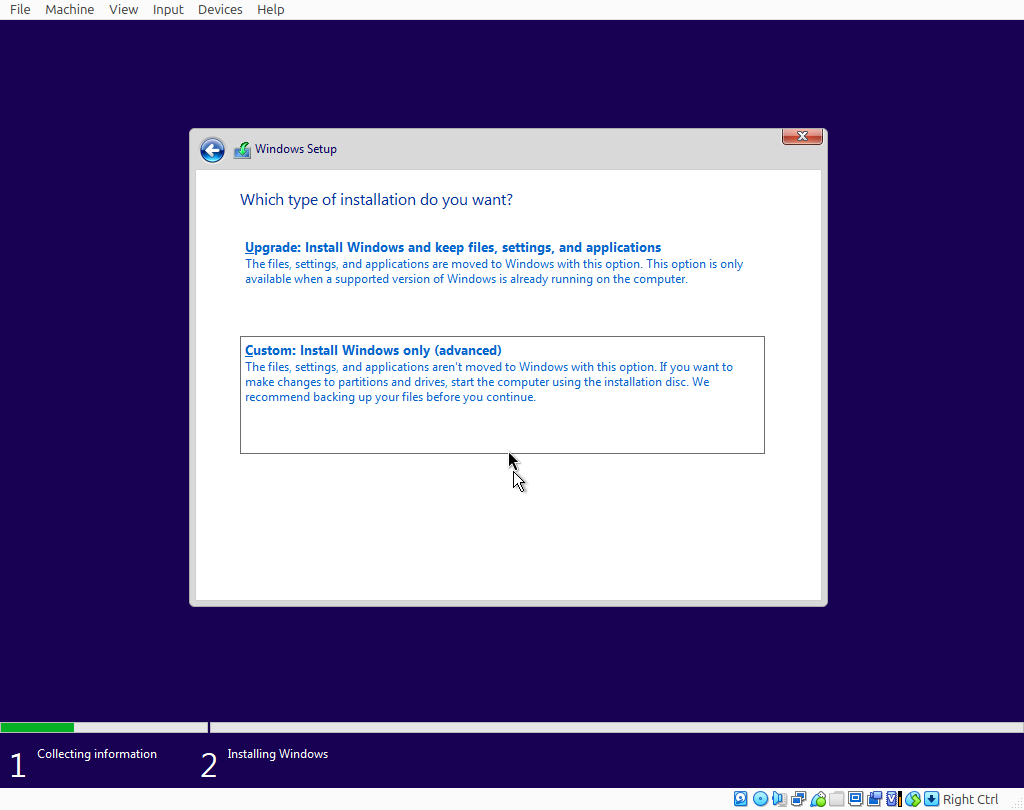Click the keyboard capture arrow icon
The image size is (1024, 810).
tap(932, 799)
